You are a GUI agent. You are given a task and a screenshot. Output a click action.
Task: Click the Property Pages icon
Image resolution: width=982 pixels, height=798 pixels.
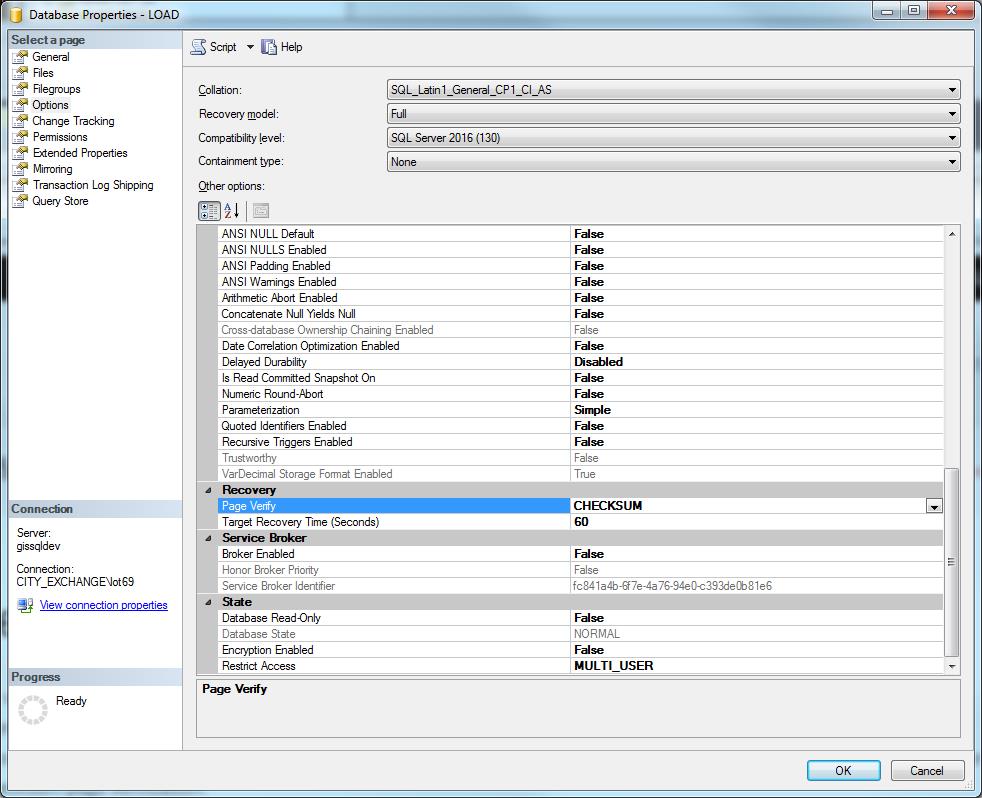tap(260, 211)
